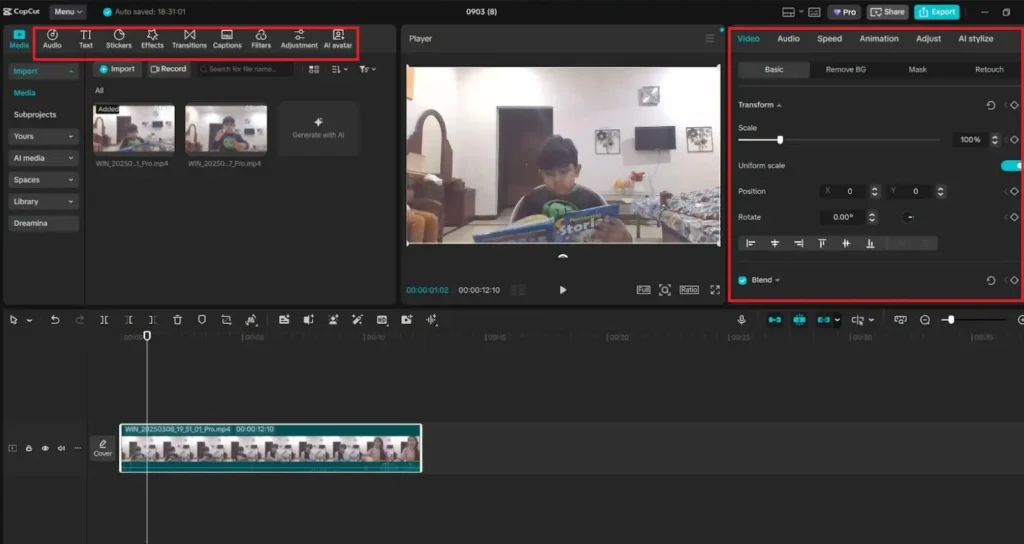Click the align bottom icon
Image resolution: width=1024 pixels, height=544 pixels.
[x=870, y=244]
